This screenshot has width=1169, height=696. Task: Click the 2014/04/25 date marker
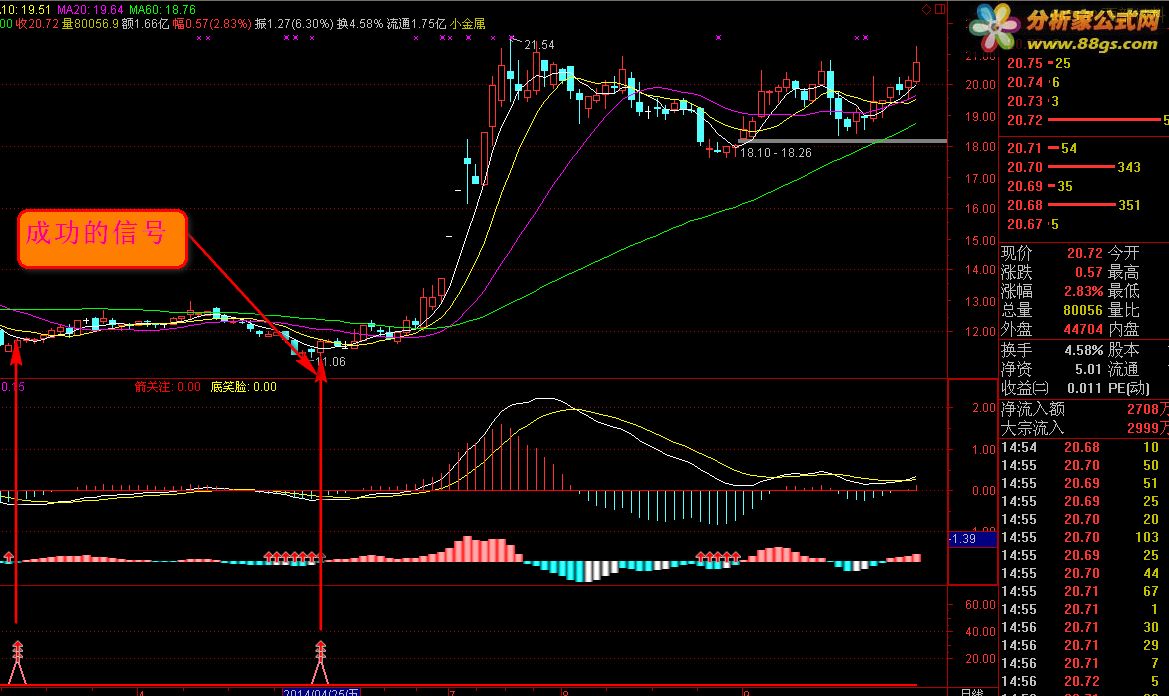tap(321, 692)
